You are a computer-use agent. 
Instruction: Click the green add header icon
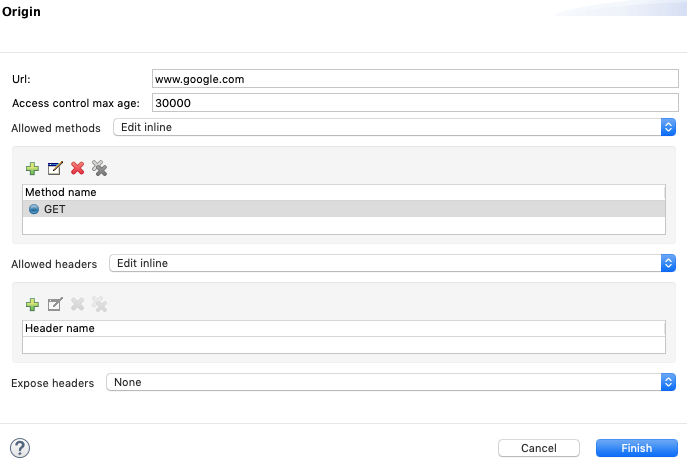click(x=32, y=304)
